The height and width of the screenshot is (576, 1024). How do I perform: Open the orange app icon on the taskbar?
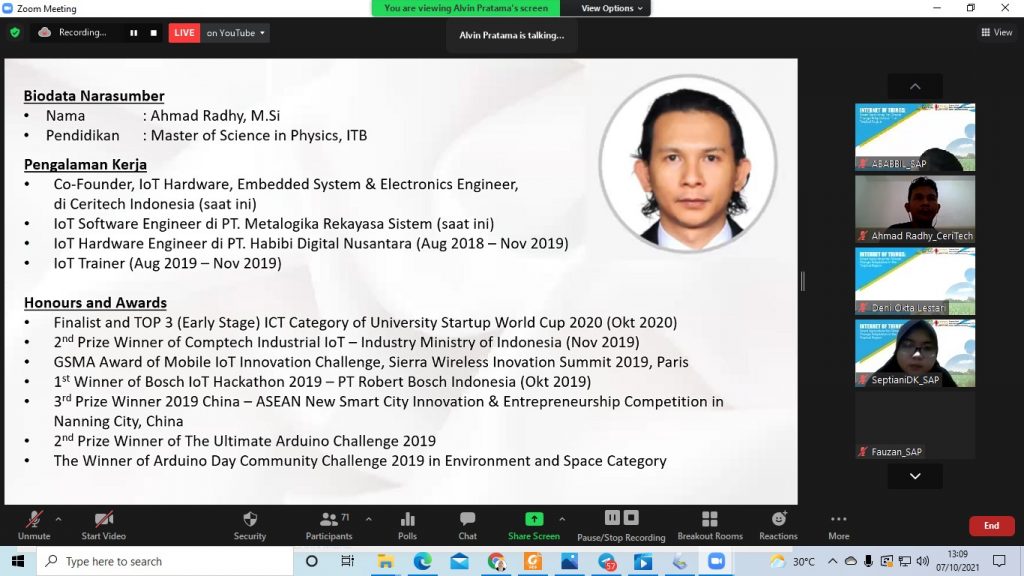coord(533,561)
